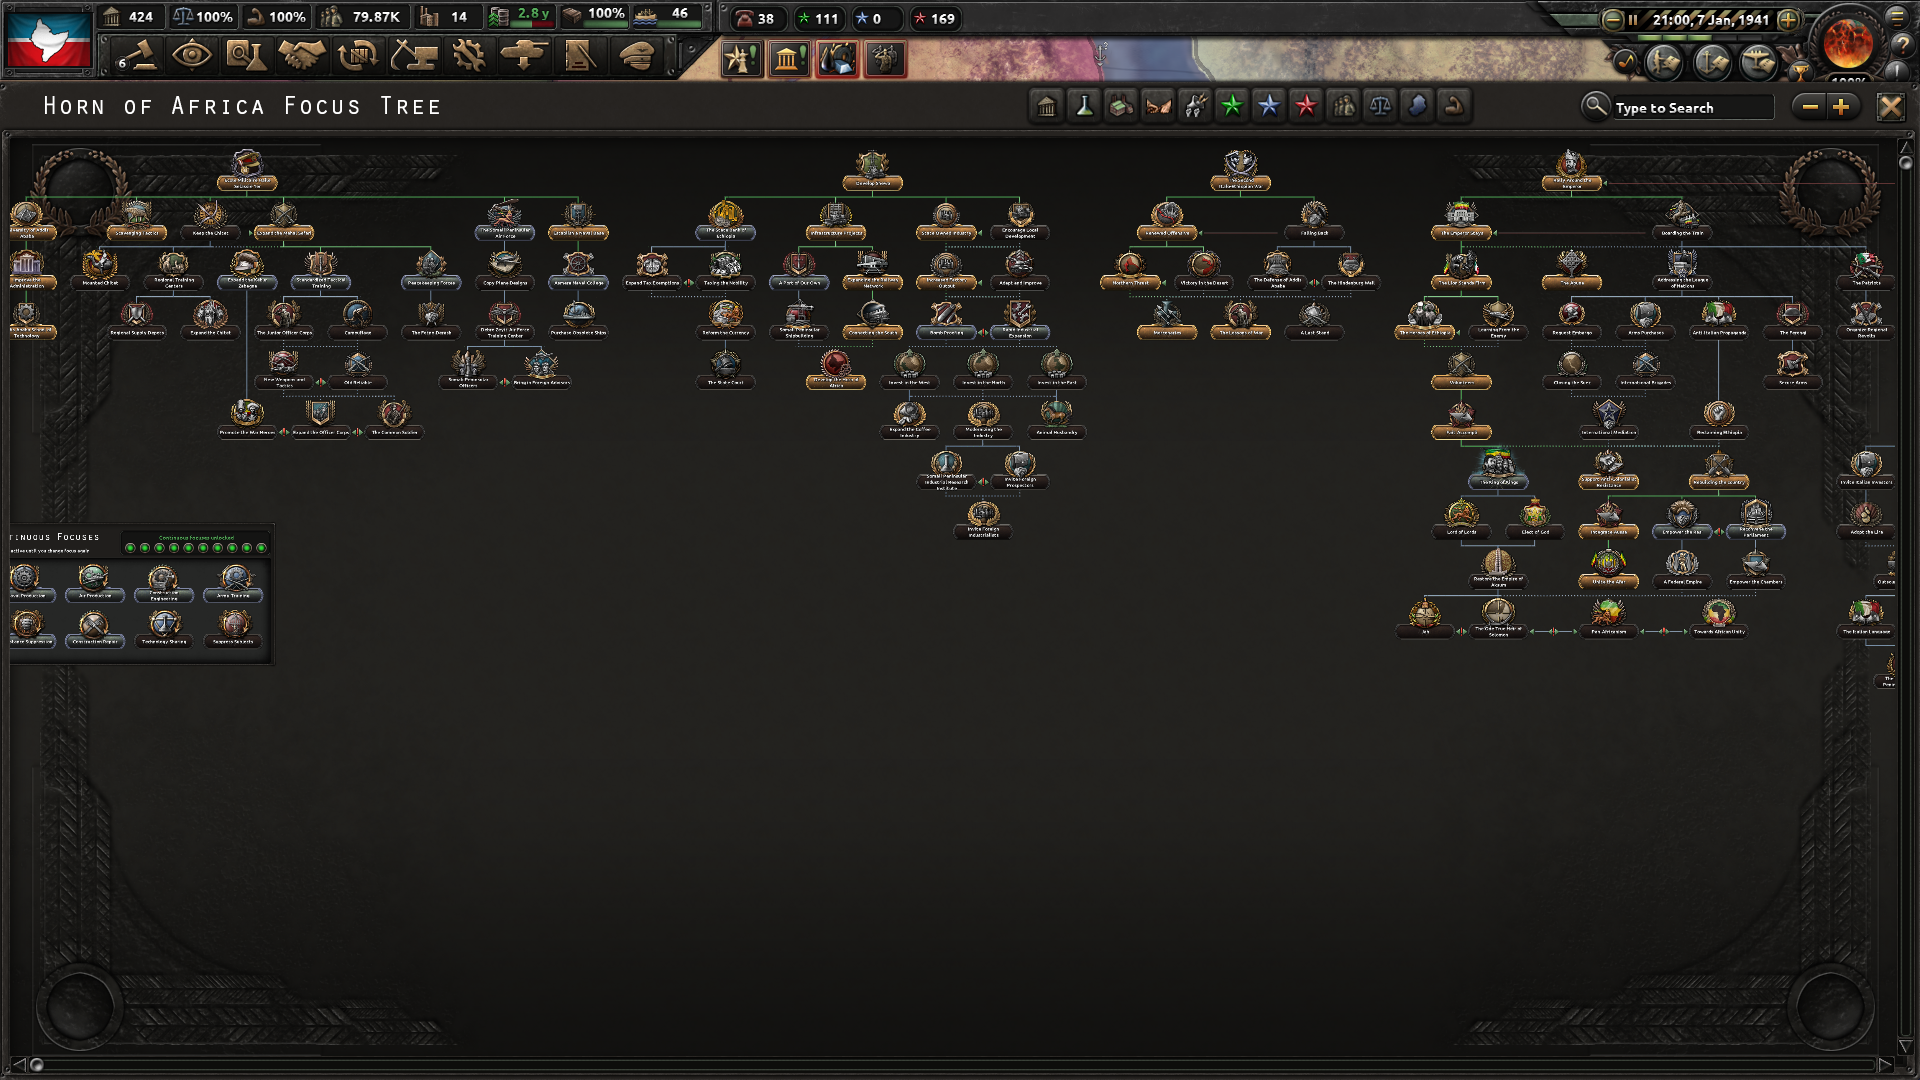The image size is (1920, 1080).
Task: Toggle the green star army experience focus filter
Action: pyautogui.click(x=1233, y=106)
